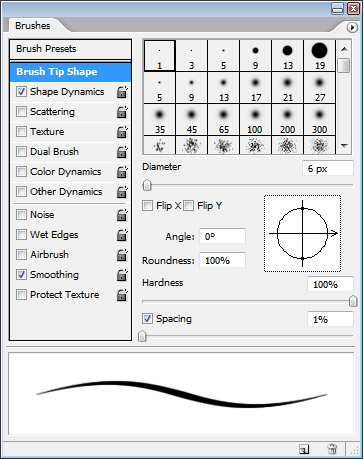Uncheck the Smoothing checkbox
The image size is (364, 459).
point(21,275)
